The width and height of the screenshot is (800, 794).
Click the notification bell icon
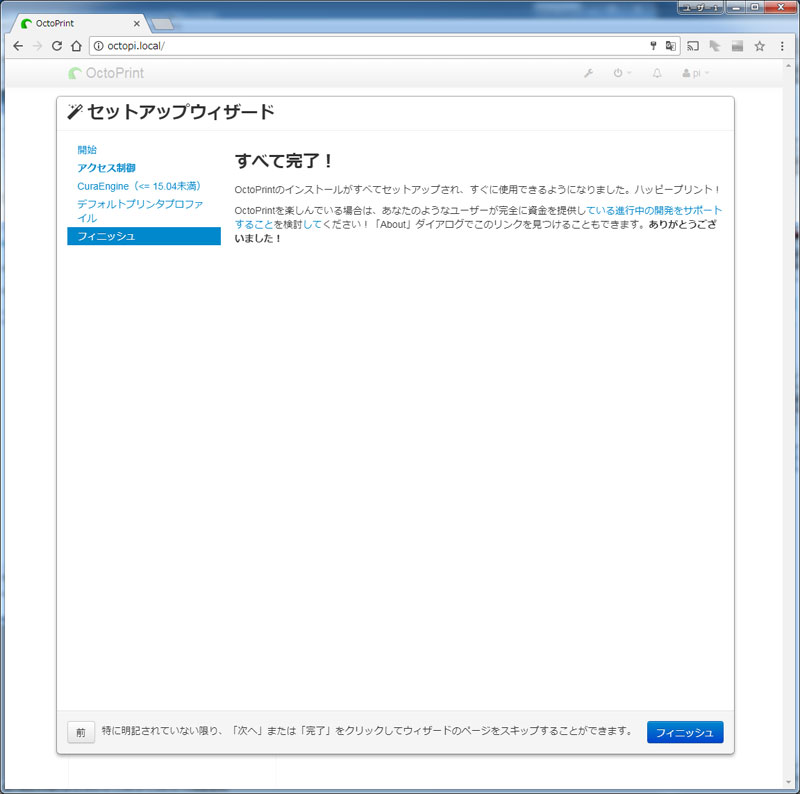(657, 73)
